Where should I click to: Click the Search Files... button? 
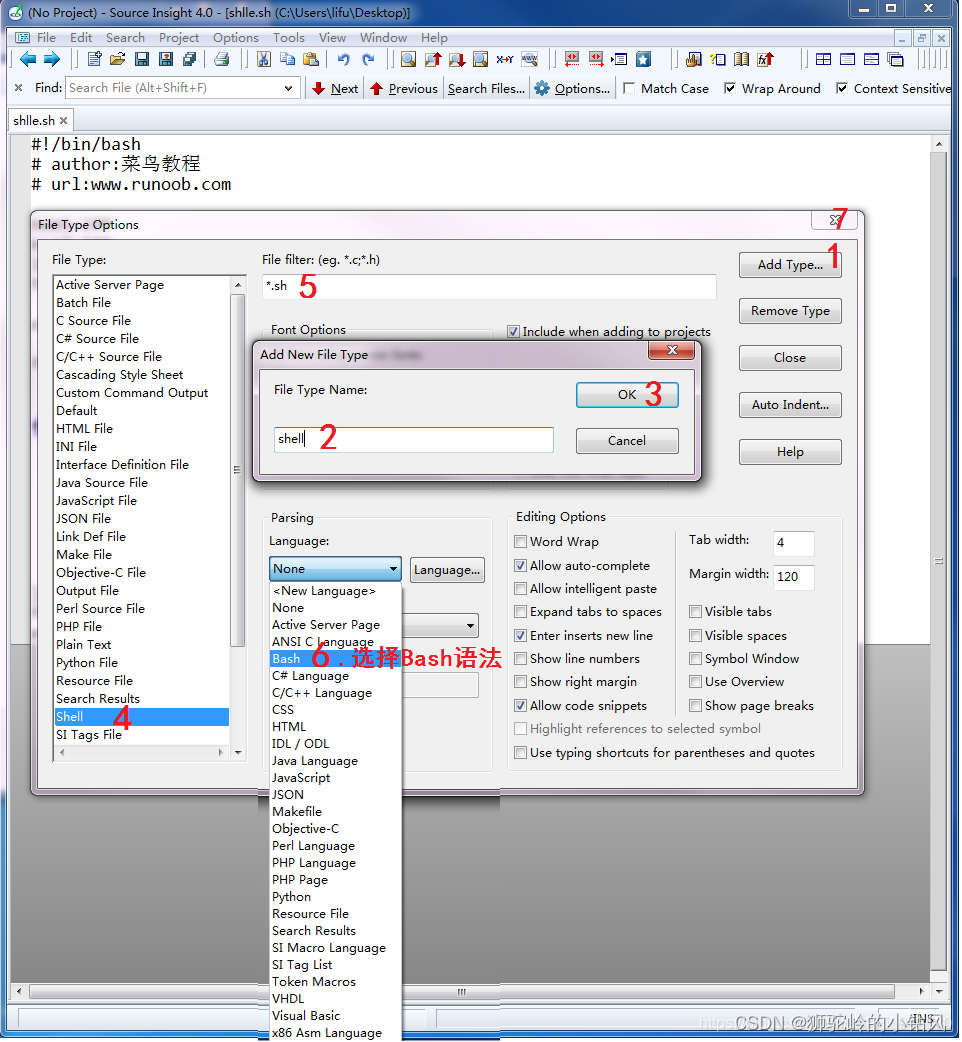pos(486,88)
